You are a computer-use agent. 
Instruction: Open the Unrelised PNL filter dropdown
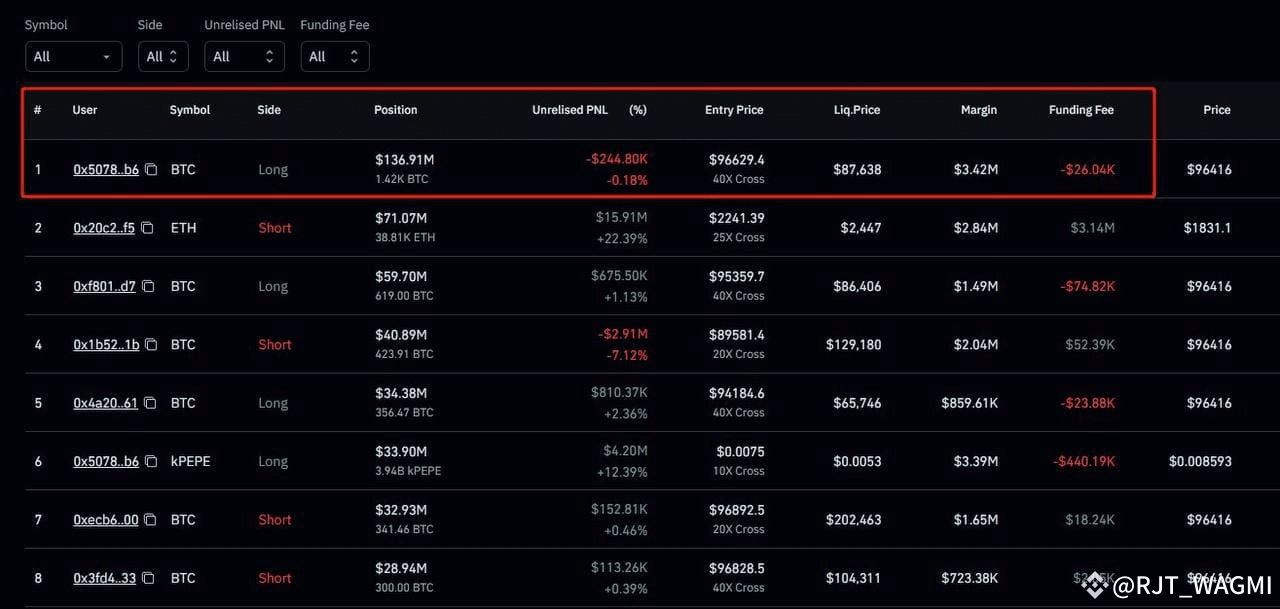245,57
